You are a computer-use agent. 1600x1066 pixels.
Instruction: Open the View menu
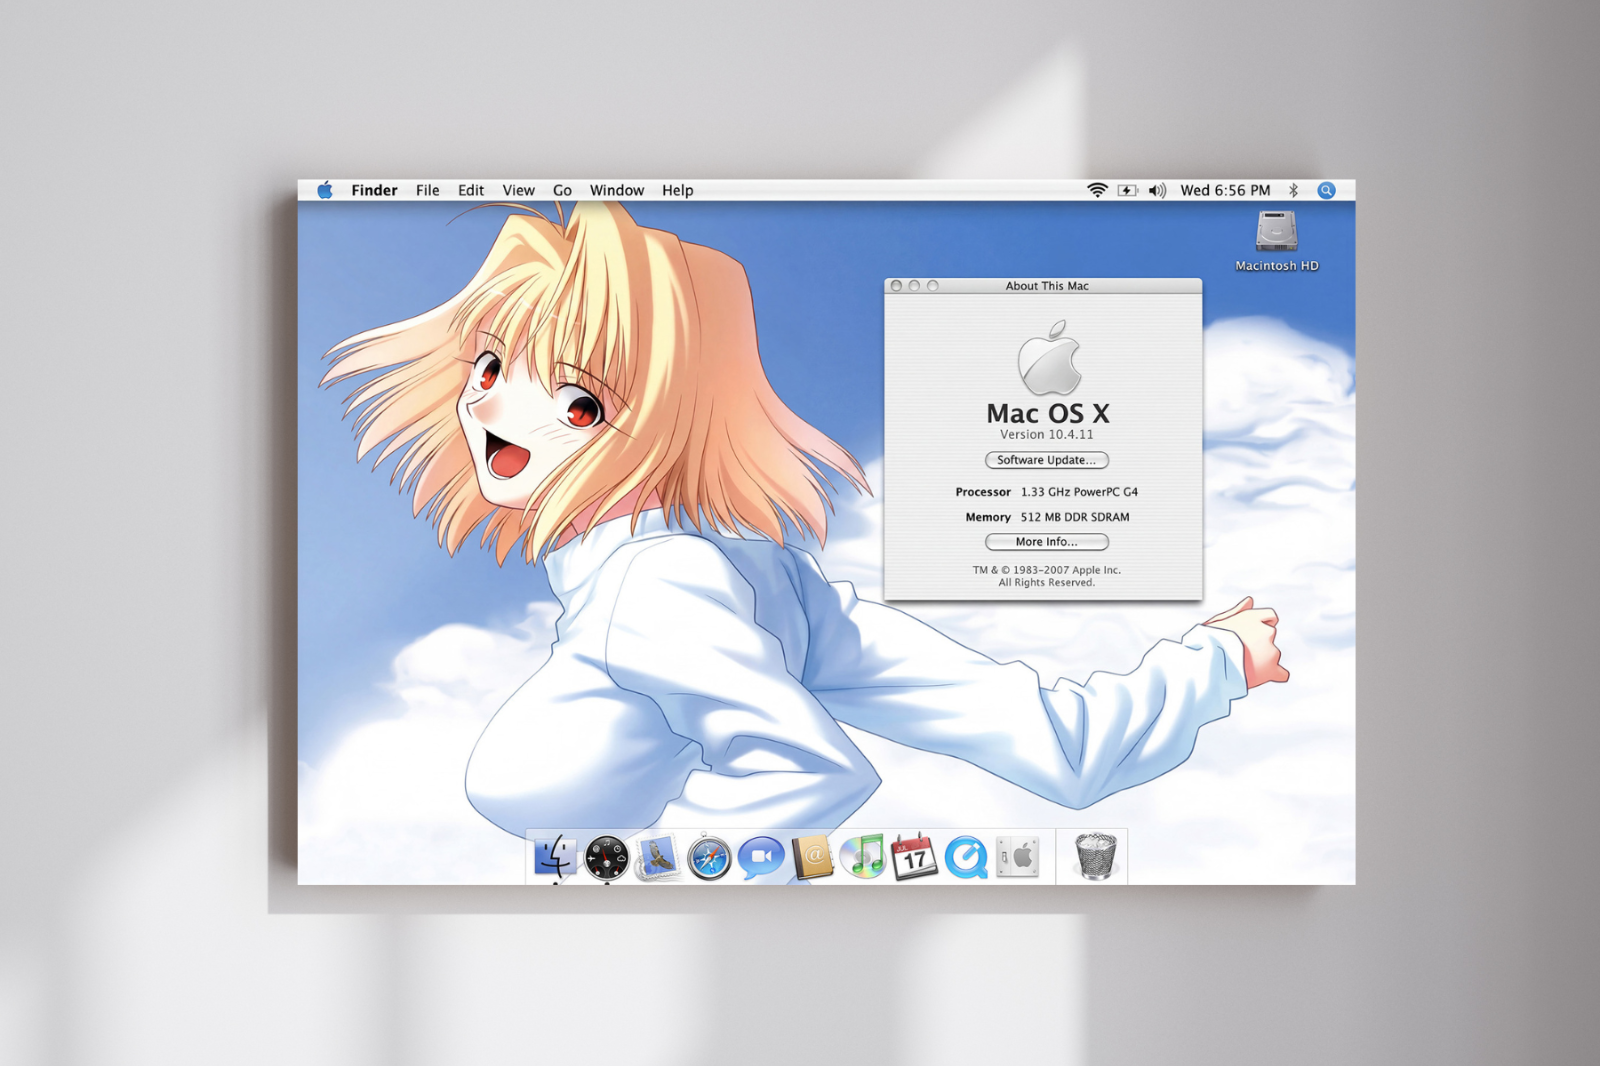518,190
